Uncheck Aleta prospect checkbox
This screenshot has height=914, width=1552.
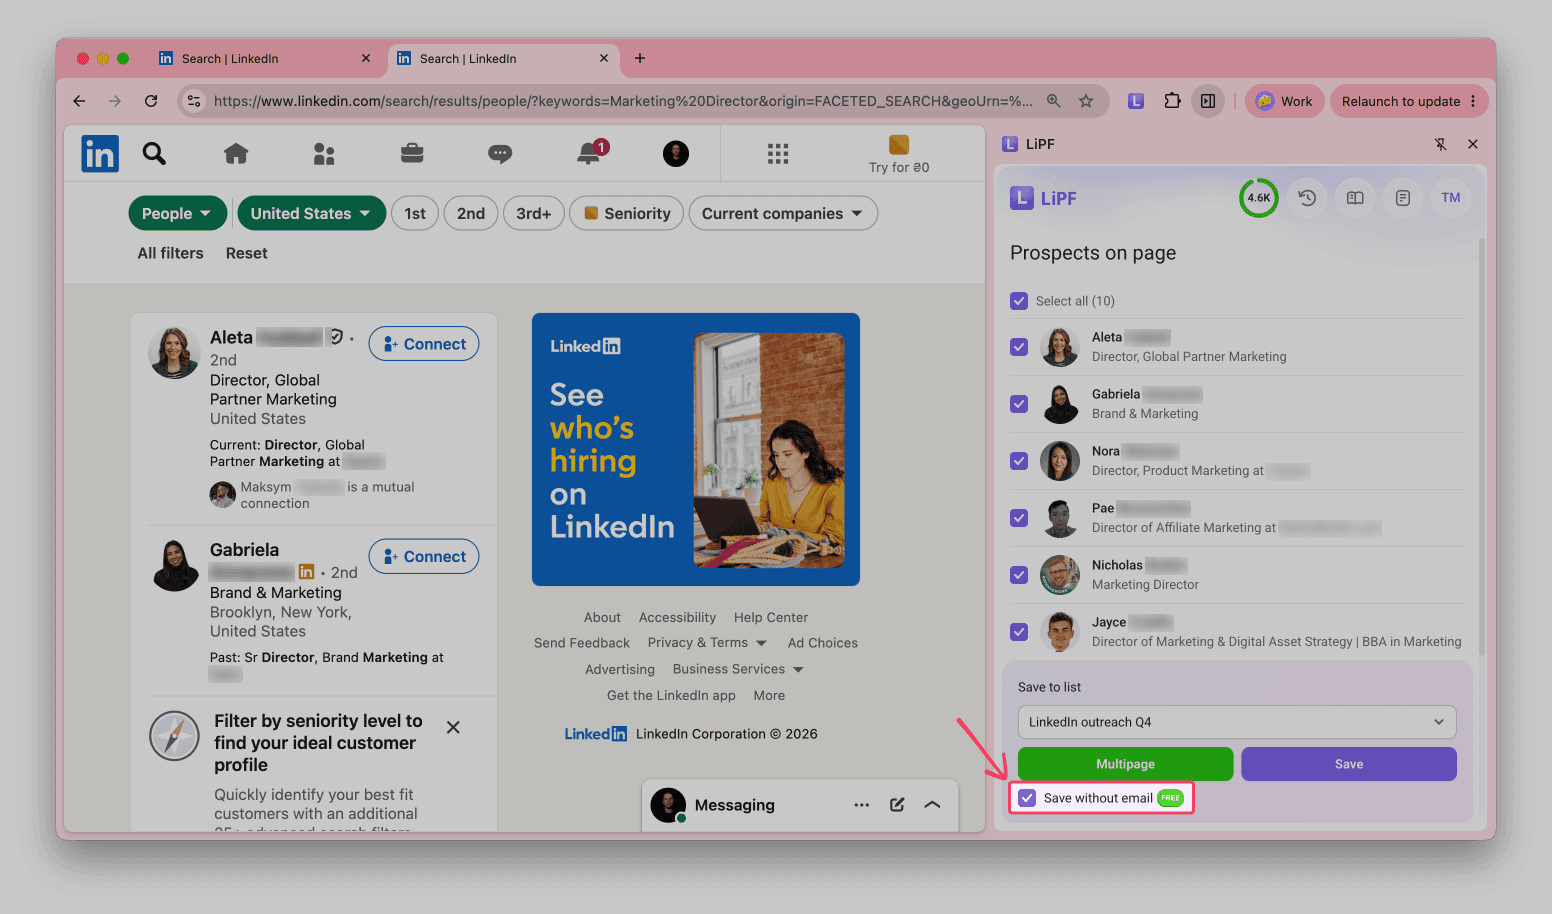click(1019, 347)
